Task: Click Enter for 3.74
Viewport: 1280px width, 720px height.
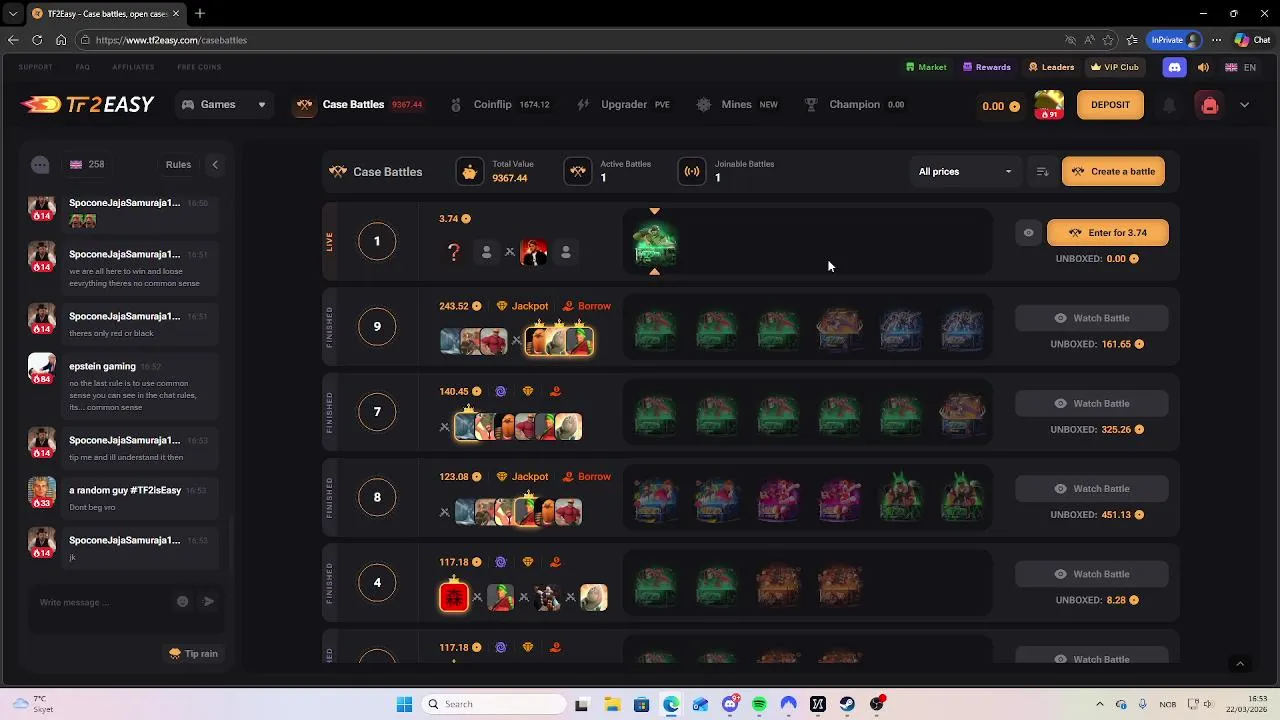Action: point(1107,233)
